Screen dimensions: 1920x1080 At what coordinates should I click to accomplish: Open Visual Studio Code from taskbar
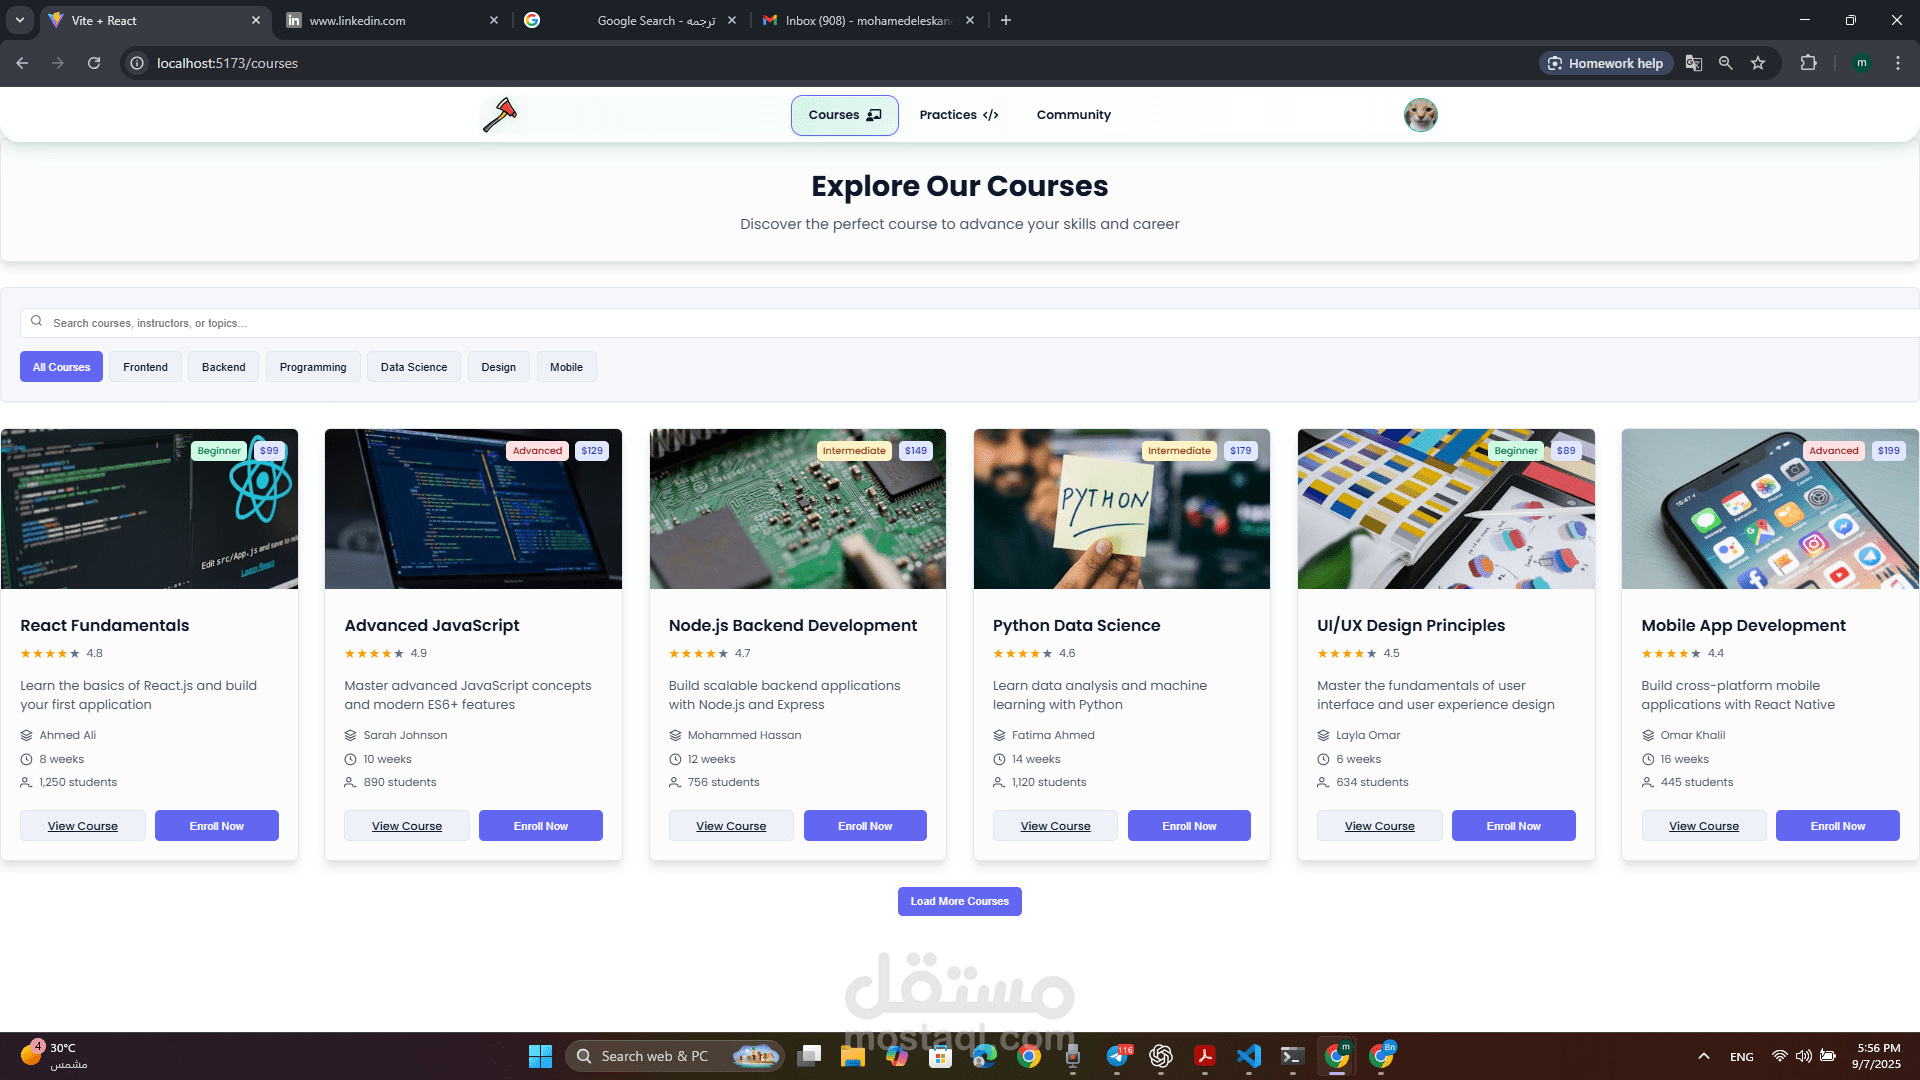(1248, 1056)
